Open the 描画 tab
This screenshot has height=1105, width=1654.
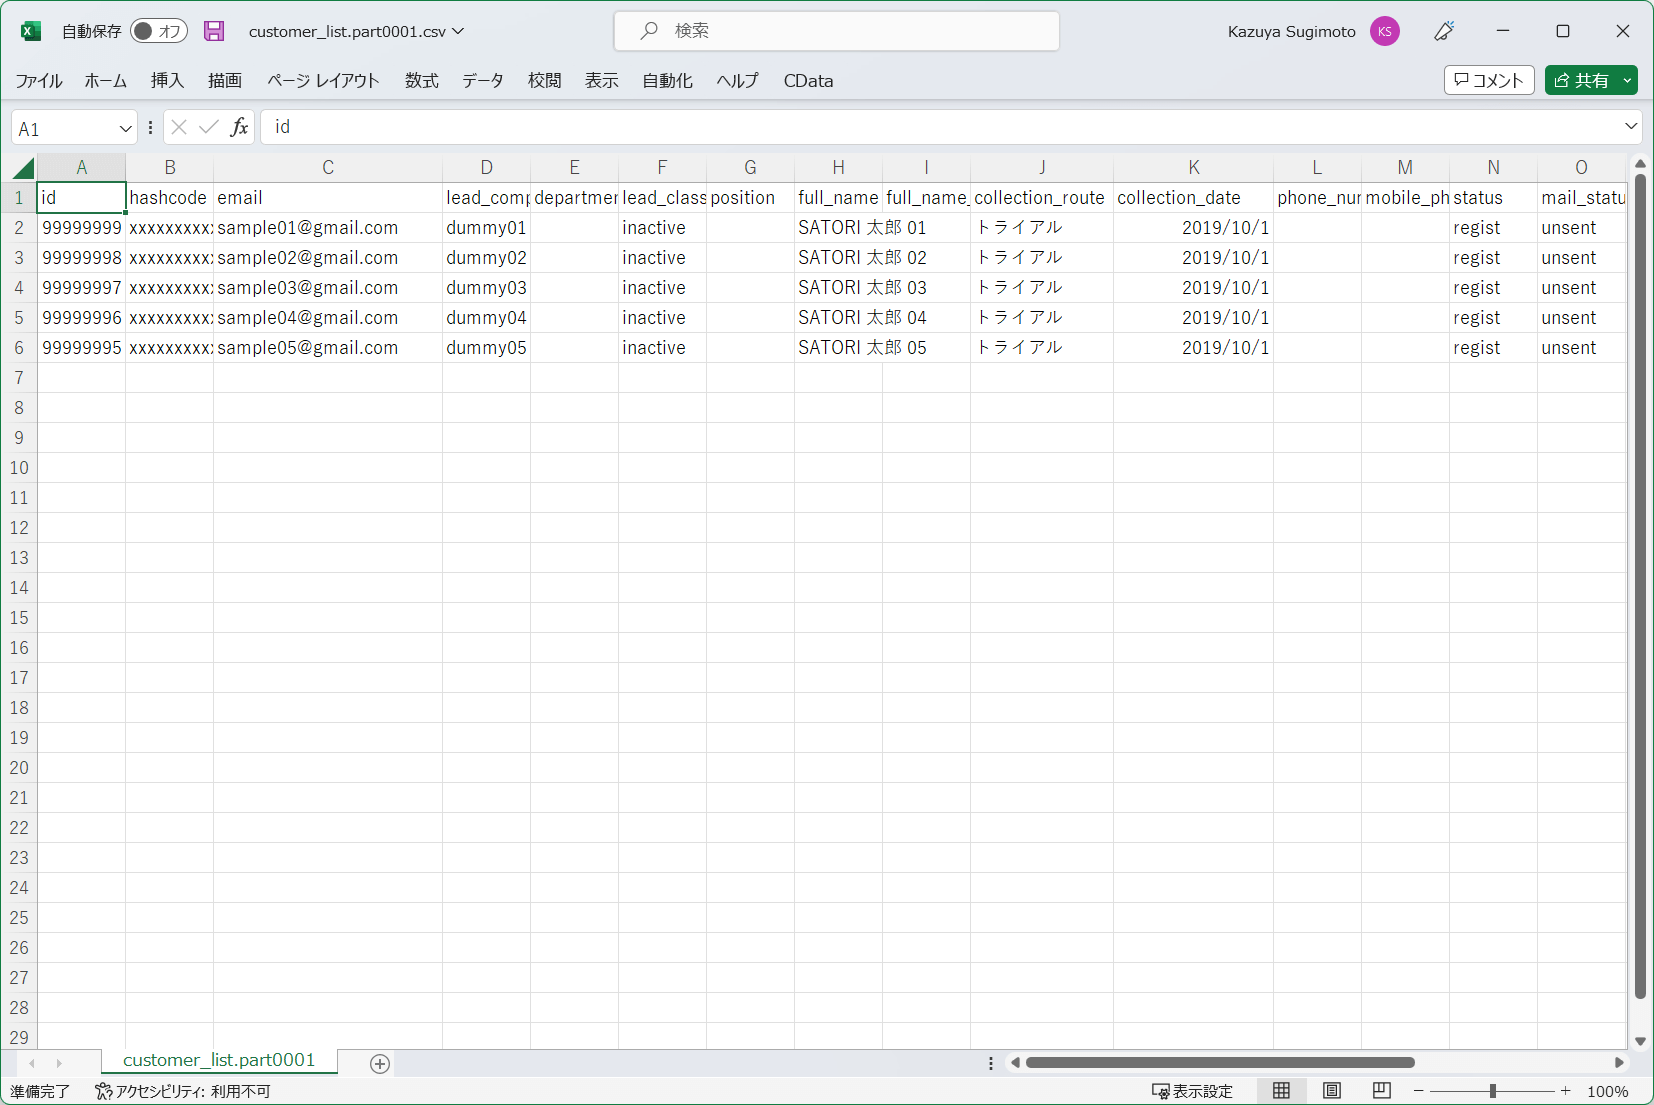click(x=225, y=80)
